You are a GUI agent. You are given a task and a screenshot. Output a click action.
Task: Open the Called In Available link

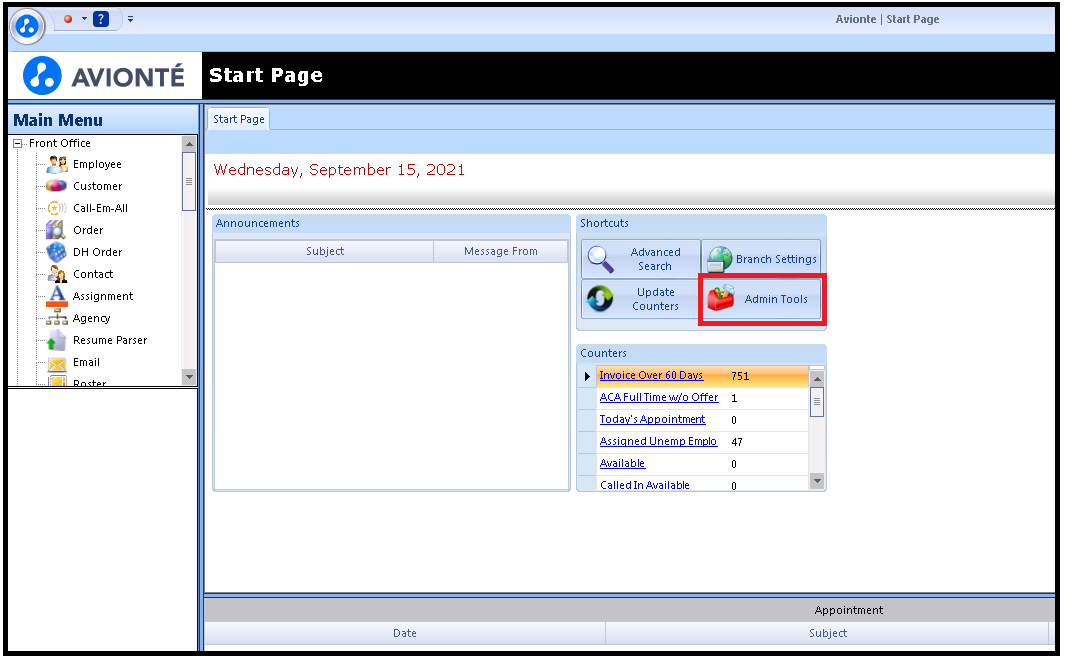pos(644,485)
